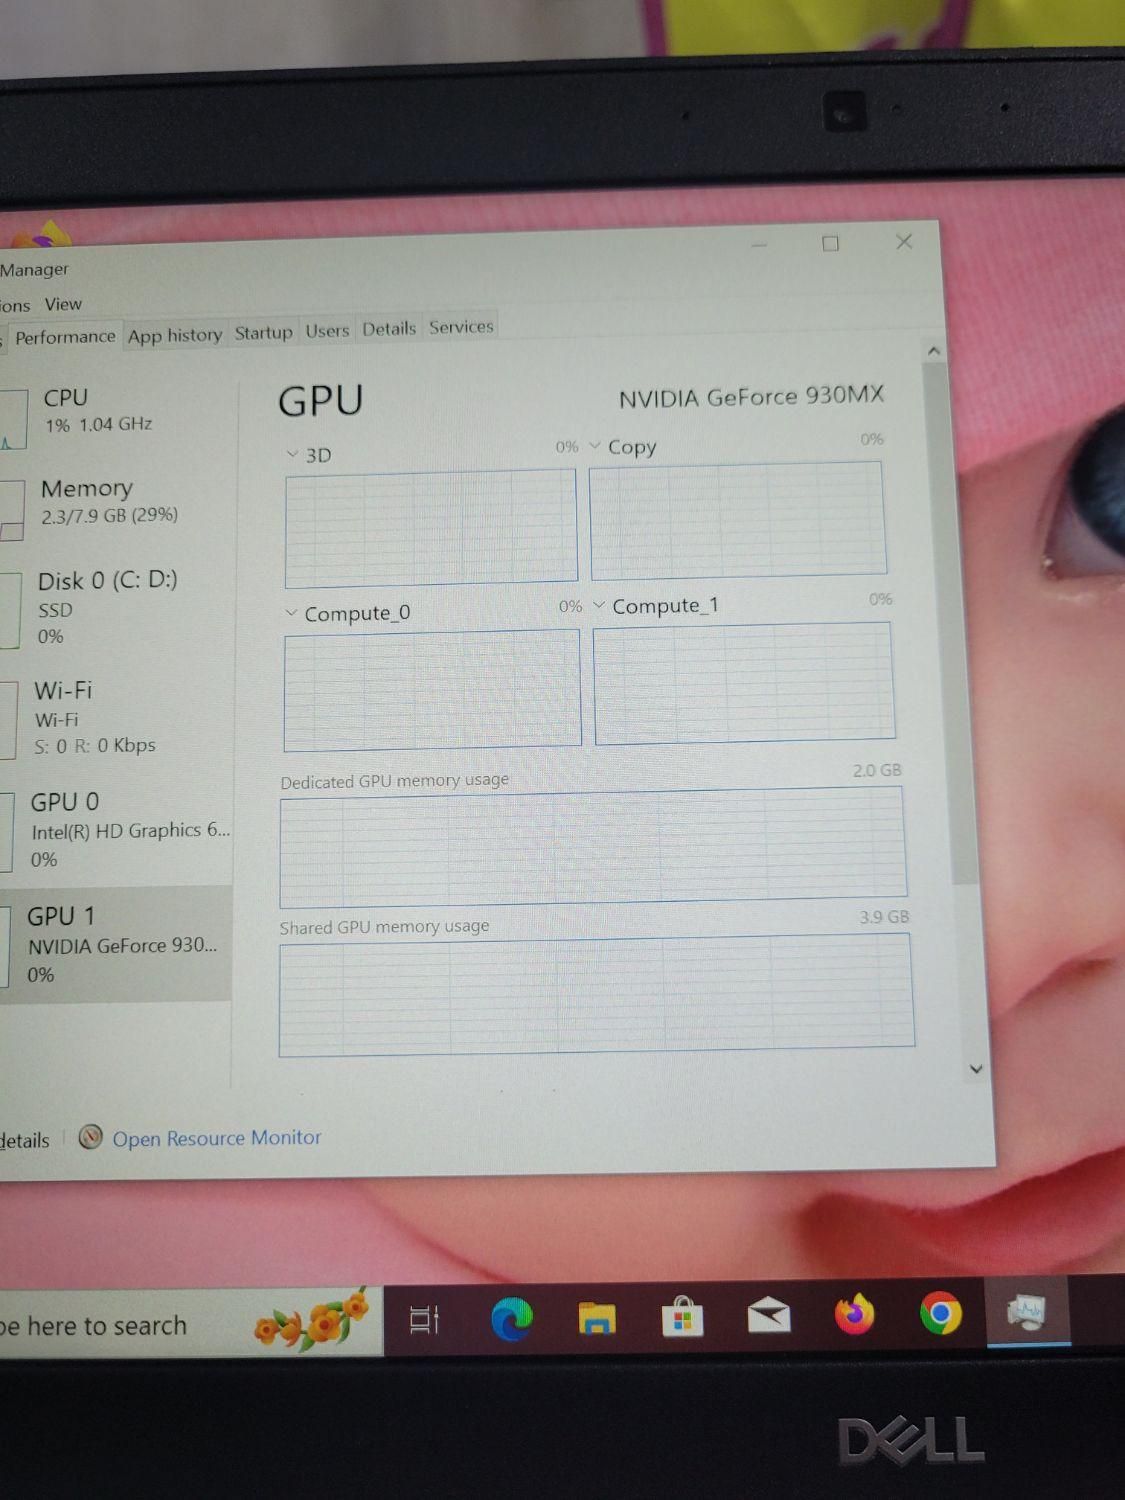
Task: Open Microsoft Store from the taskbar
Action: (x=683, y=1317)
